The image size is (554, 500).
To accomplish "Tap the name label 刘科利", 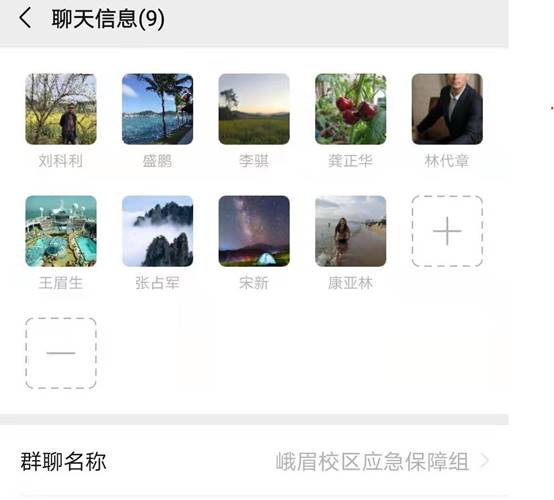I will tap(61, 161).
